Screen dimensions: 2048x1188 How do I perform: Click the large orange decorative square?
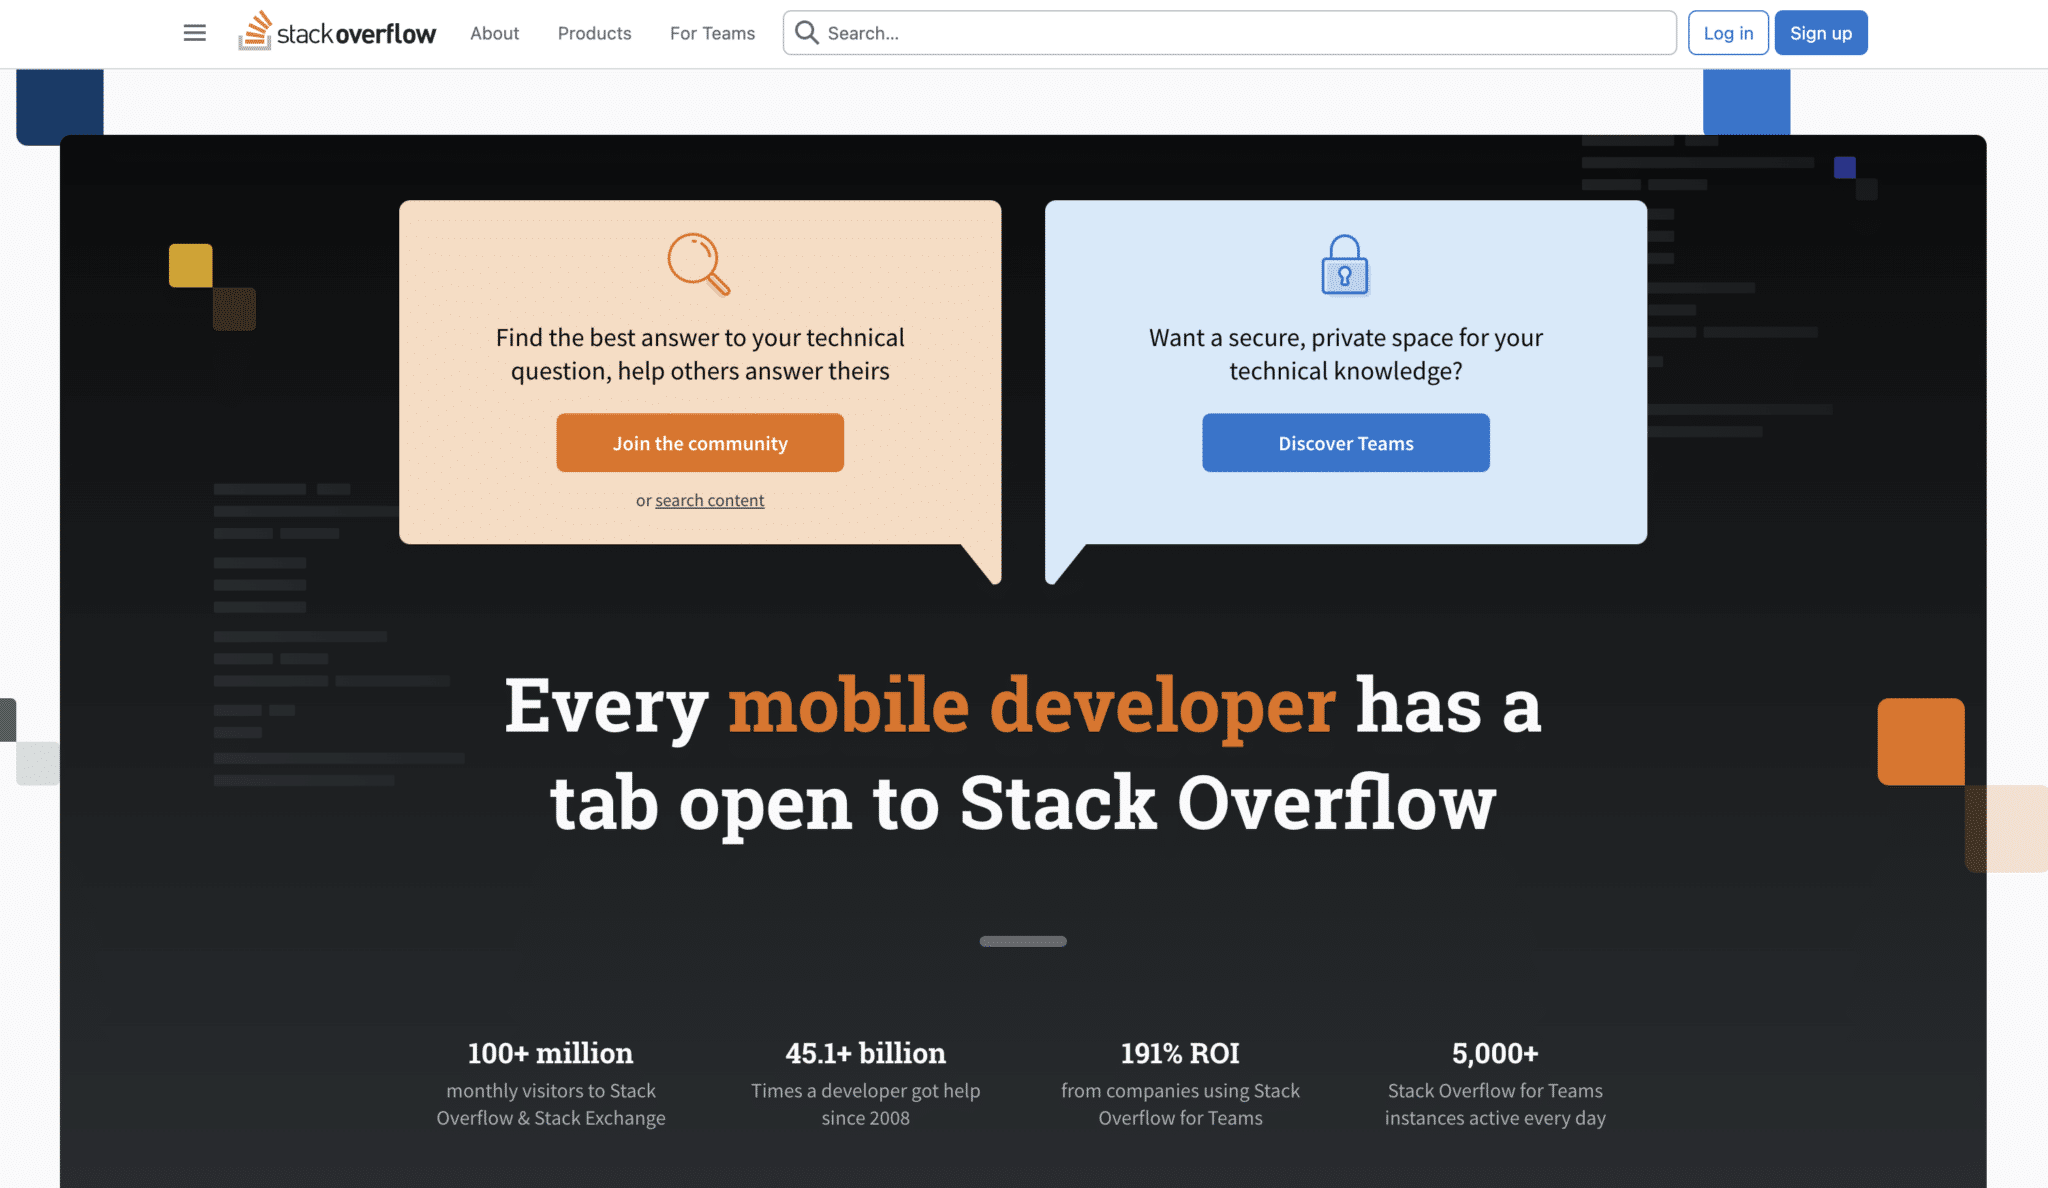click(1920, 741)
